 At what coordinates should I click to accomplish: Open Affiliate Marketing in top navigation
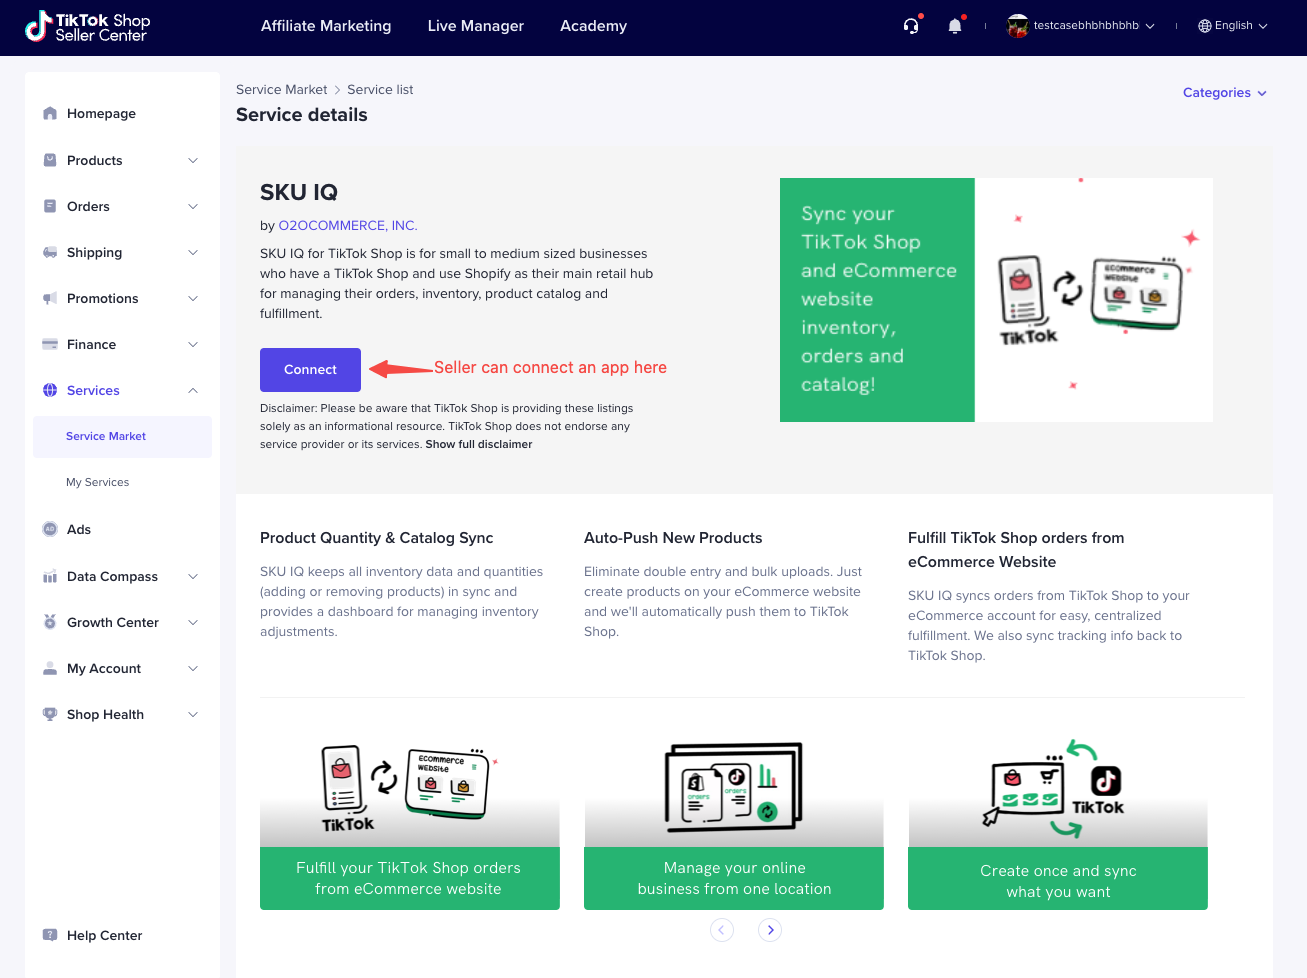(x=326, y=26)
